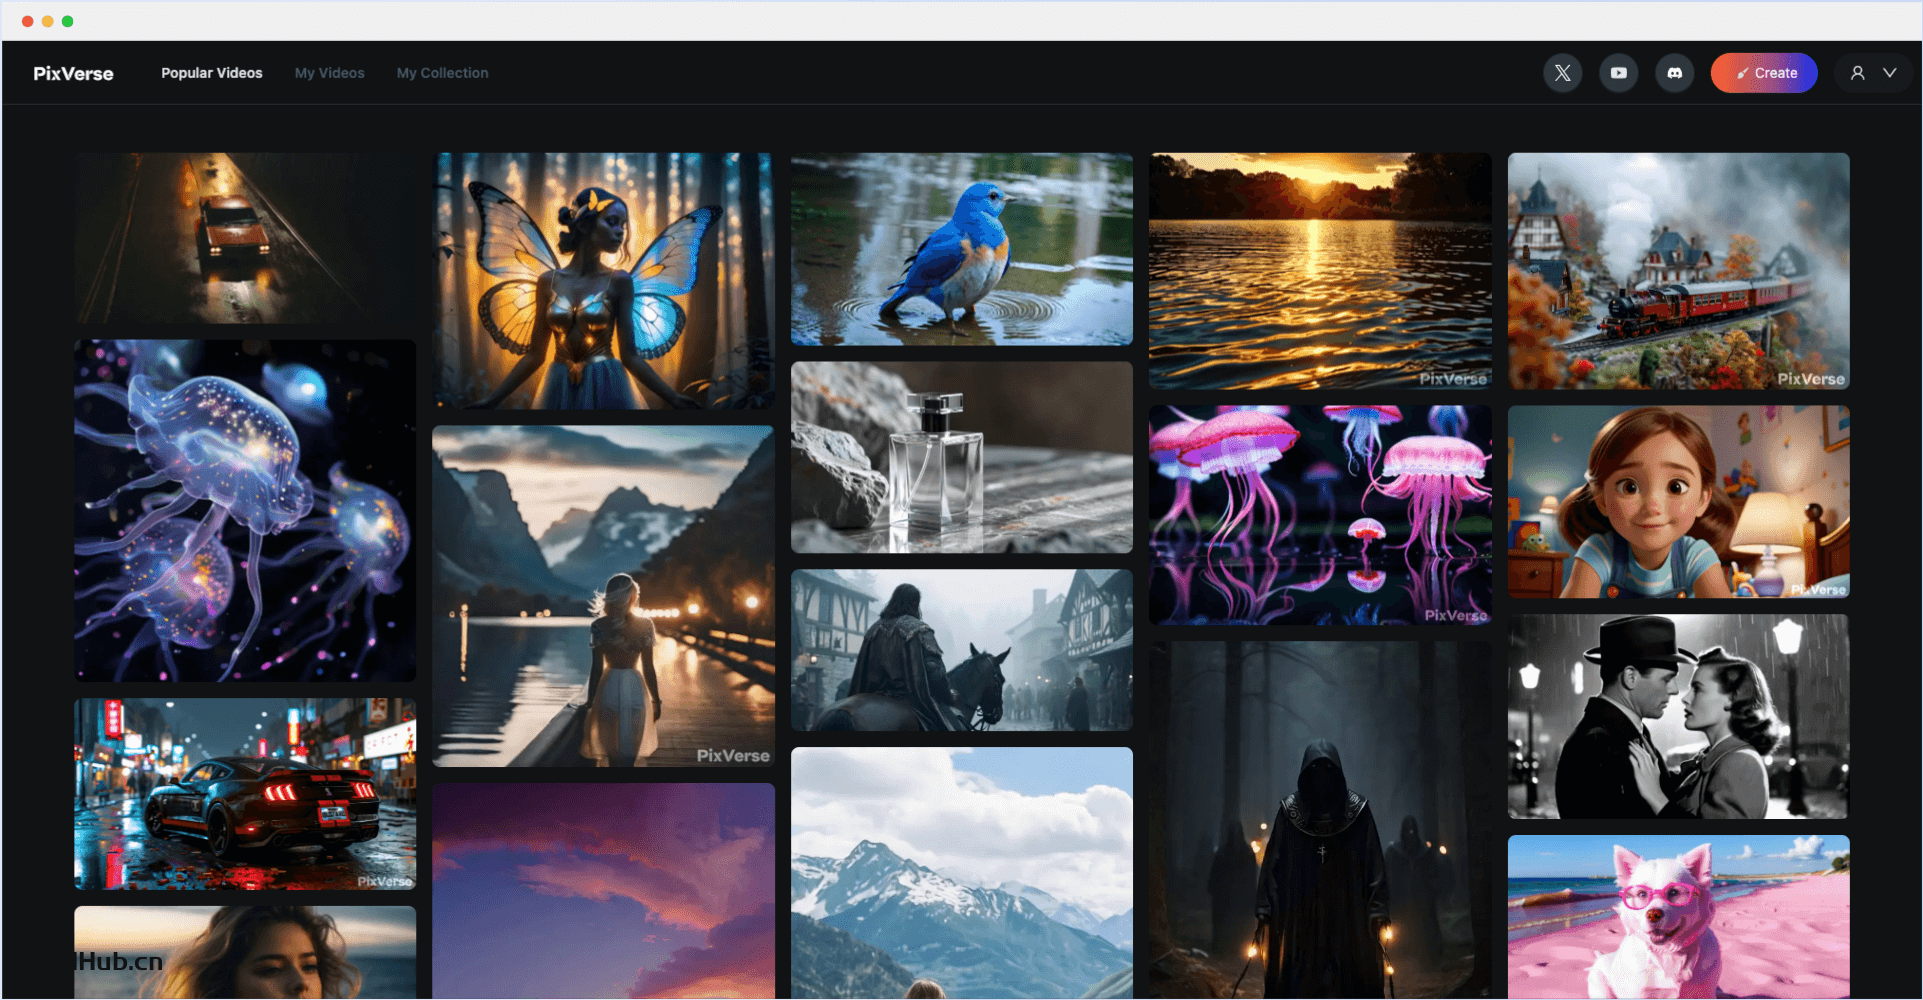1923x1000 pixels.
Task: Open the horseman in foggy village video
Action: [x=962, y=650]
